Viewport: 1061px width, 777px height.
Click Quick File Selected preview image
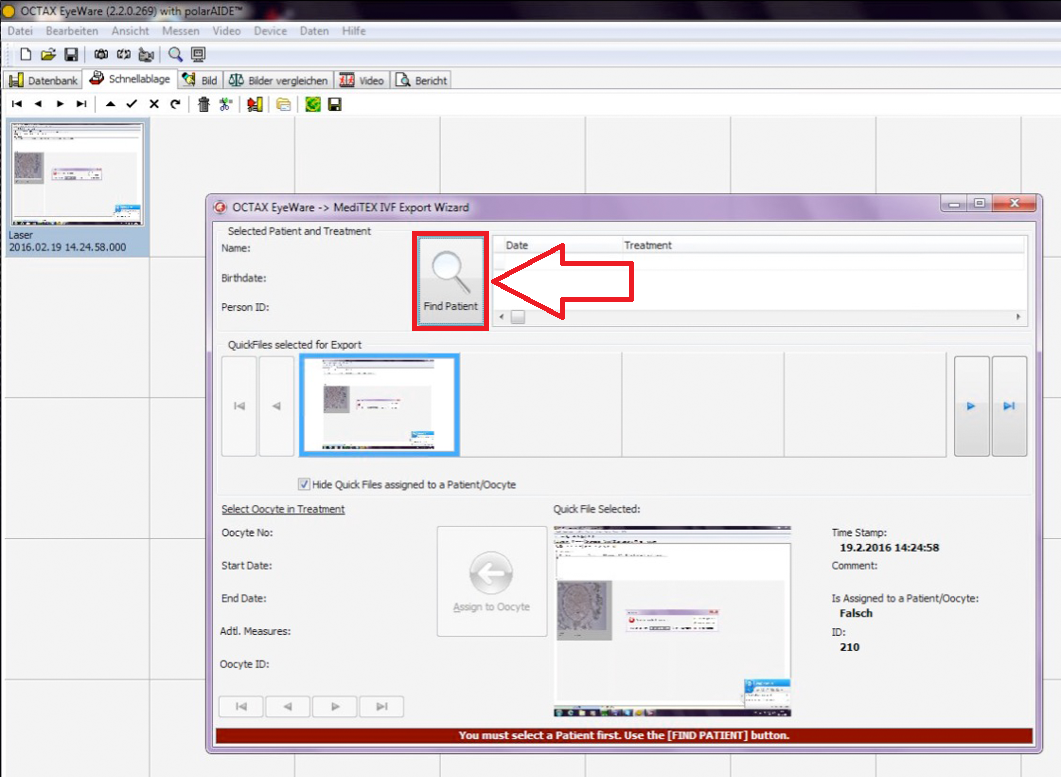coord(672,621)
